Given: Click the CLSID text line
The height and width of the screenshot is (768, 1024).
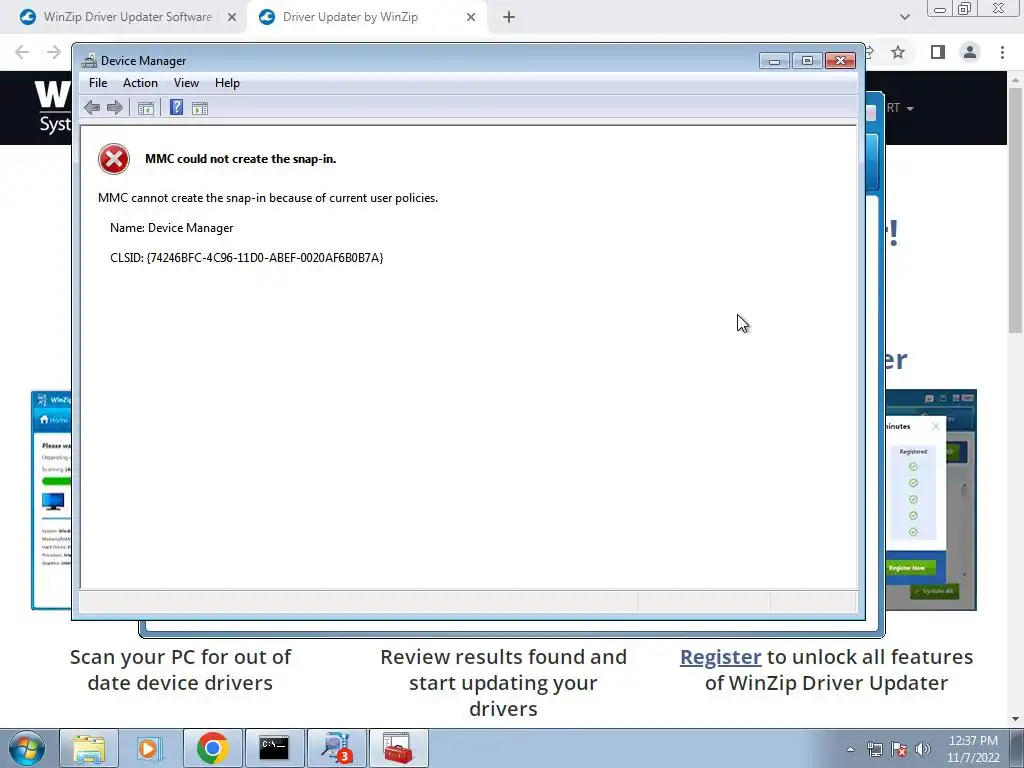Looking at the screenshot, I should point(247,258).
